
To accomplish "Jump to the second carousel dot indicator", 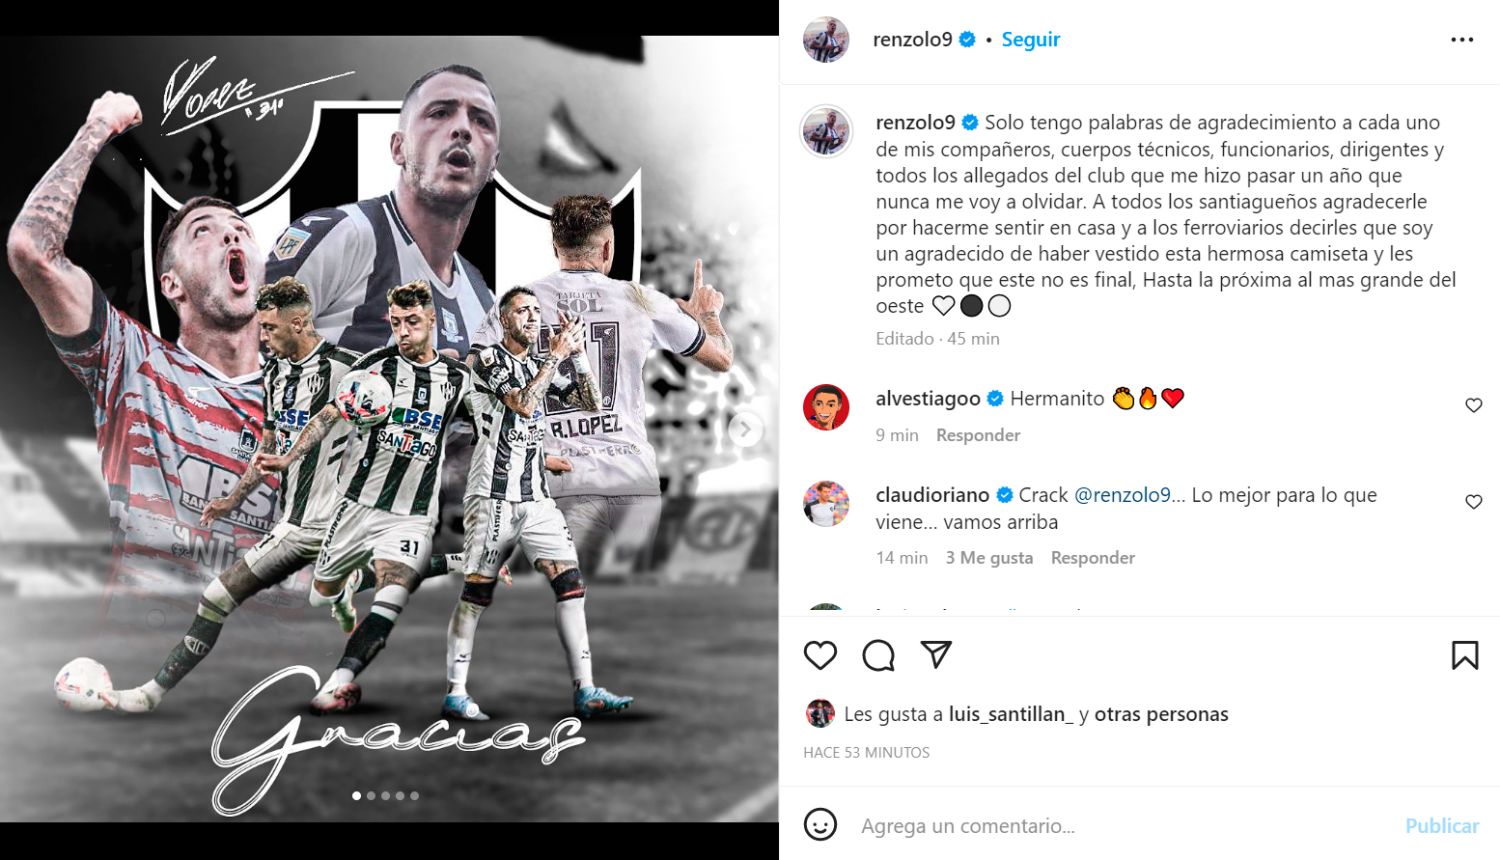I will [371, 796].
